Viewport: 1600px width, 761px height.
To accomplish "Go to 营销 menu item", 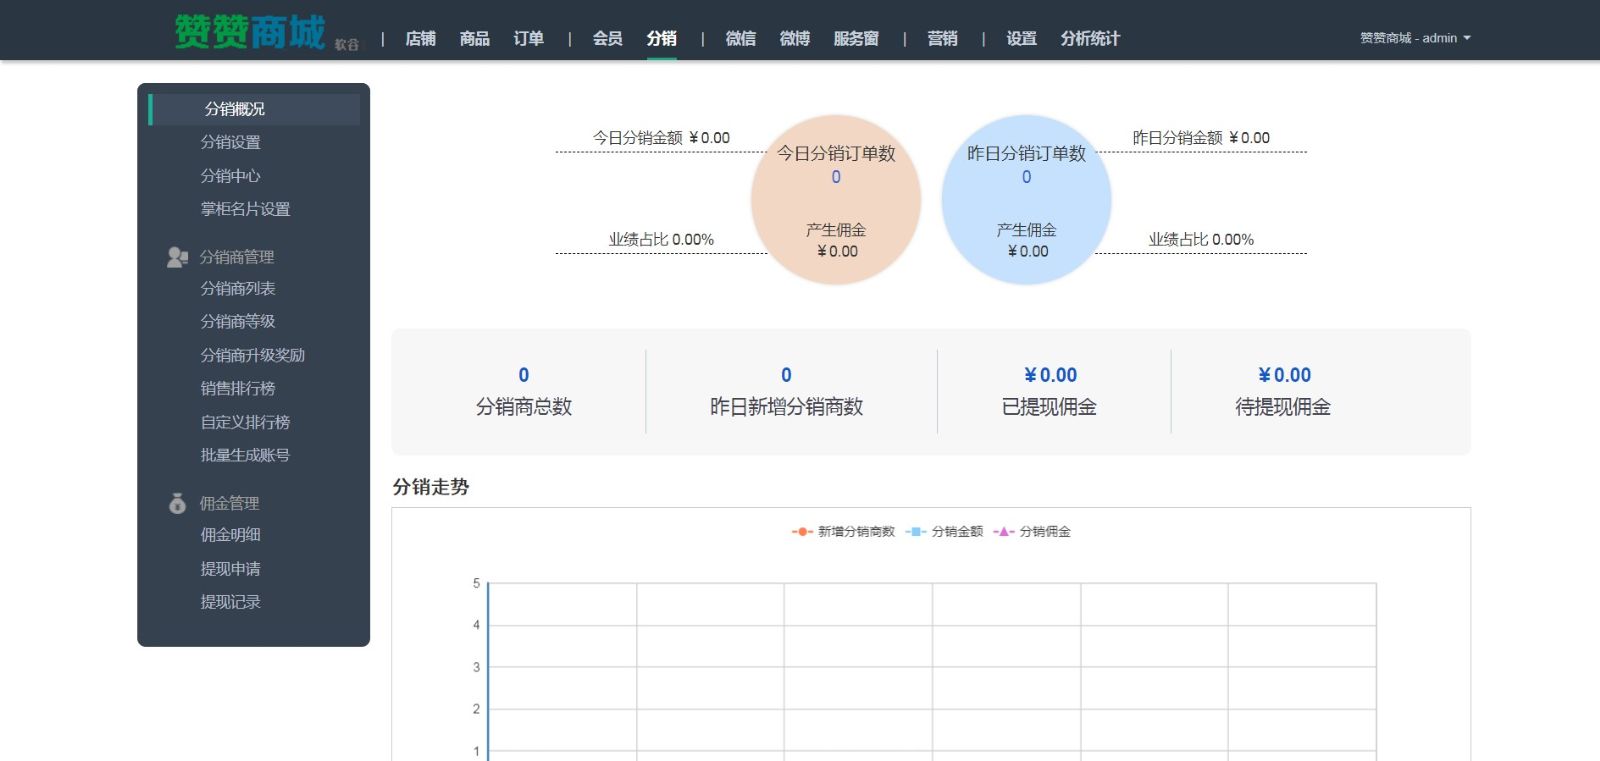I will tap(942, 38).
